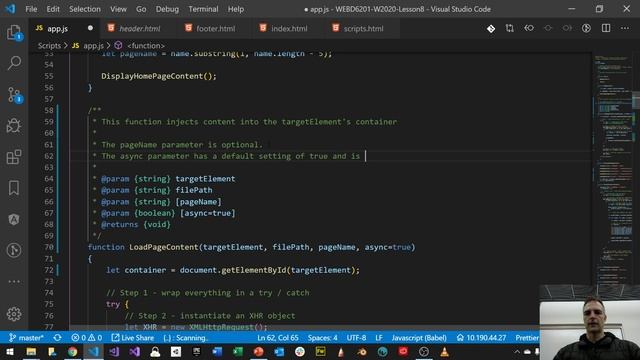Open the View menu
Image resolution: width=640 pixels, height=360 pixels.
pos(118,9)
